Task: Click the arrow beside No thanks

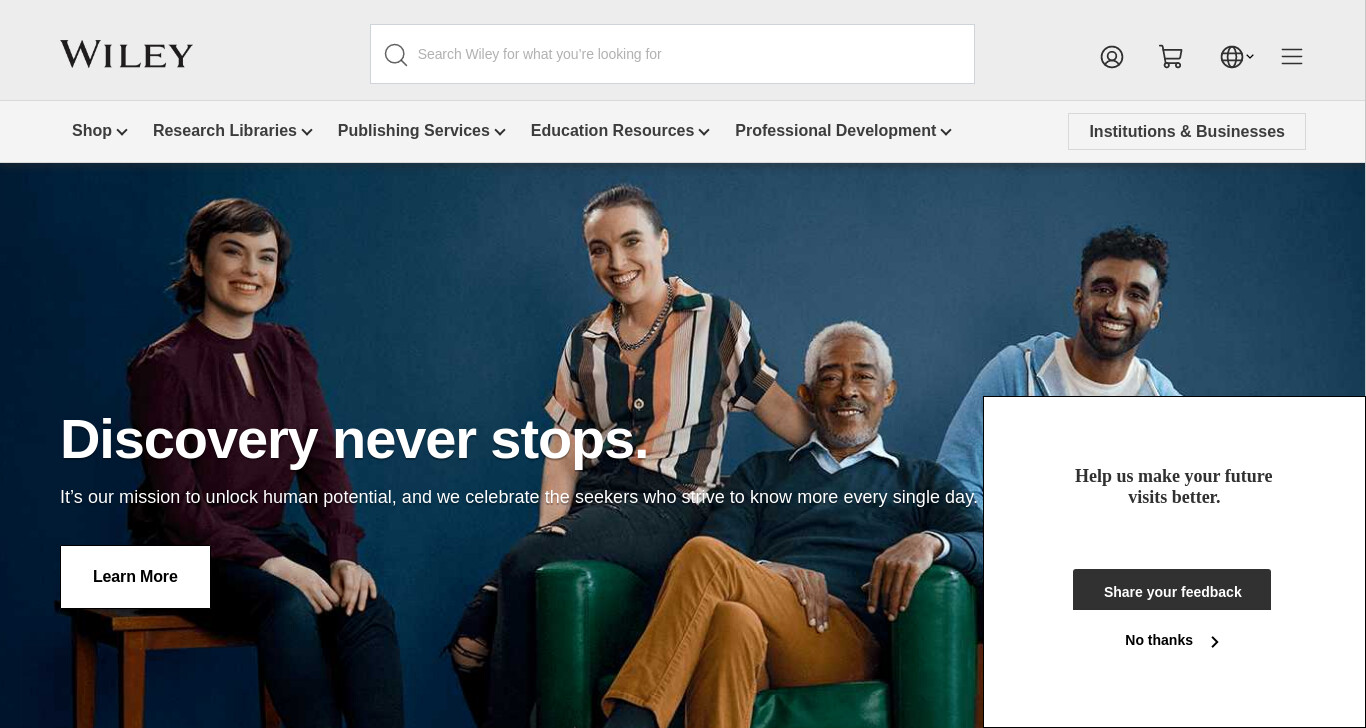Action: pos(1215,642)
